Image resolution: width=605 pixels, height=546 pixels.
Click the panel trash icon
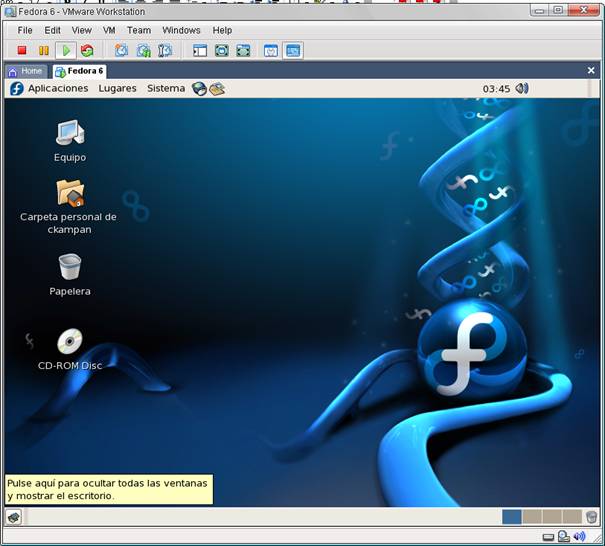pos(591,517)
